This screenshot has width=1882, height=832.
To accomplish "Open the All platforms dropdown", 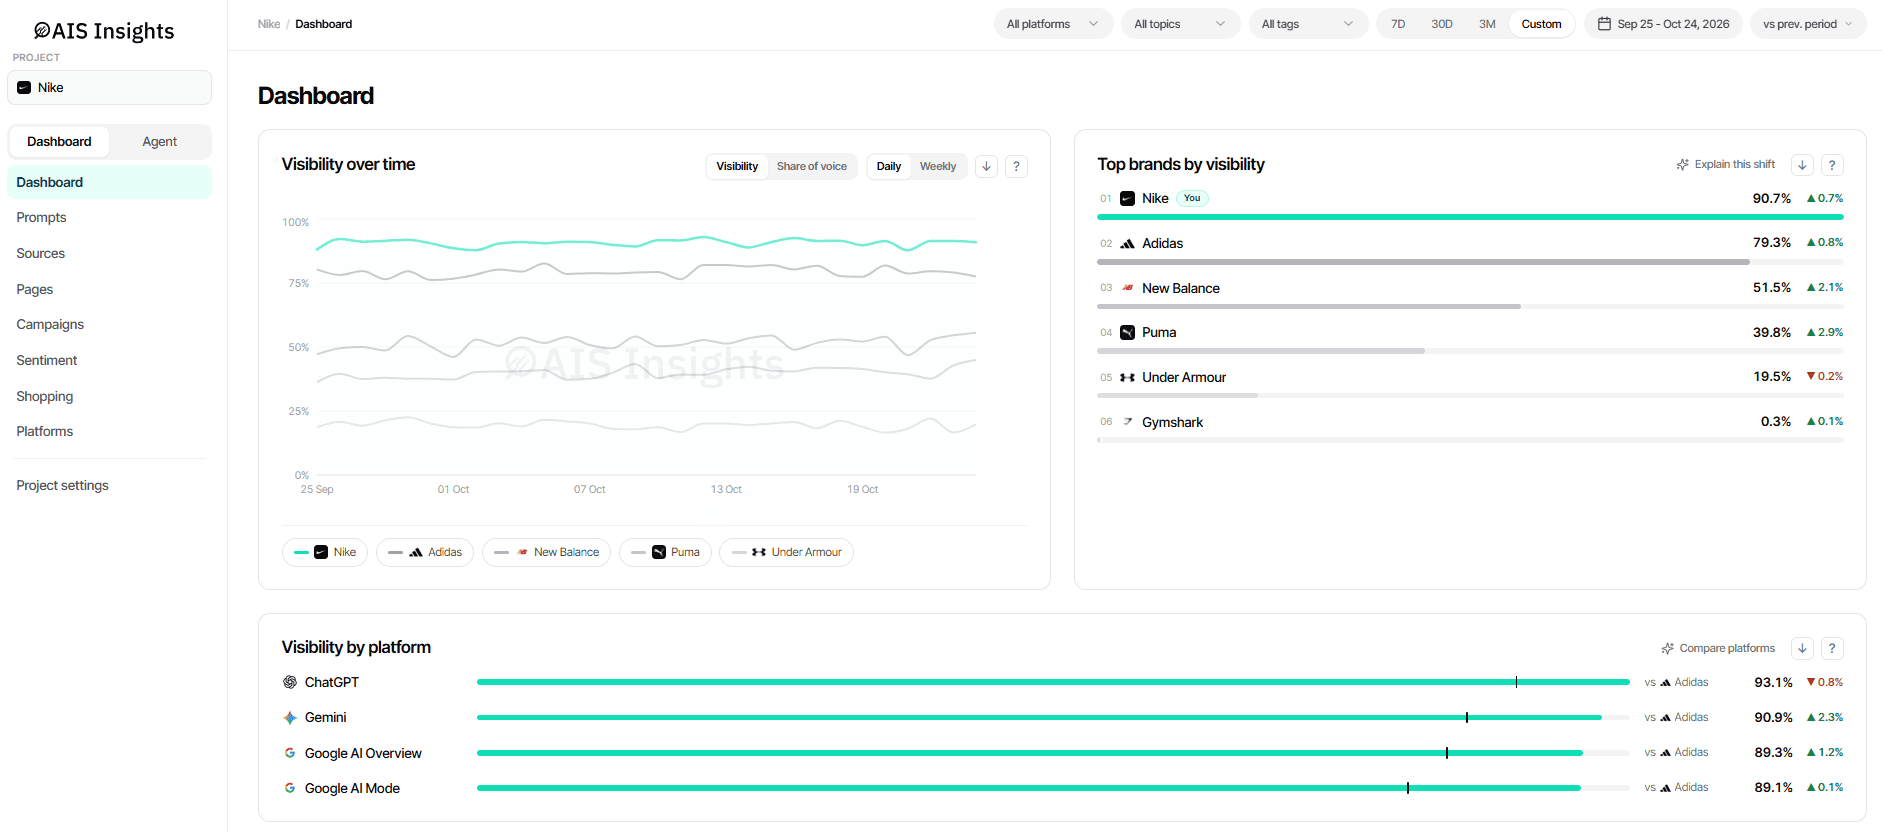I will (x=1053, y=24).
